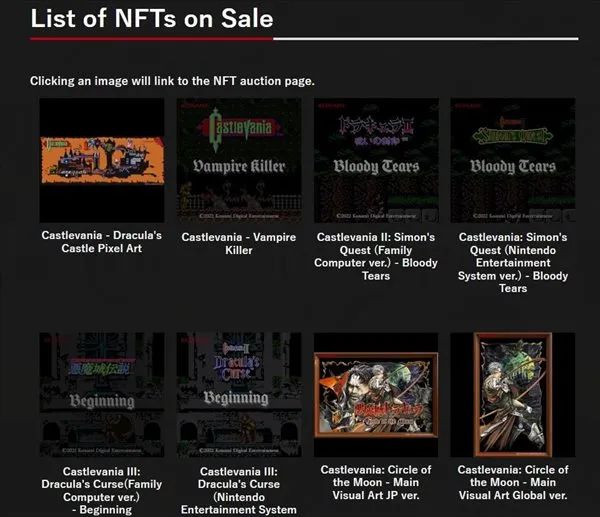Select Simon's Quest Nintendo Entertainment System ver. caption
The height and width of the screenshot is (517, 600).
(x=513, y=263)
